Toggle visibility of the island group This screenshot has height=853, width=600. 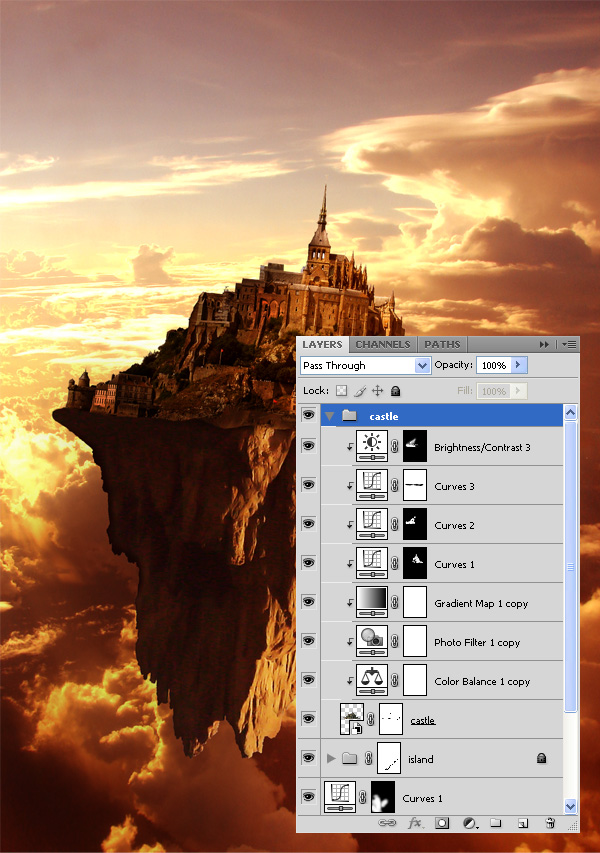308,758
